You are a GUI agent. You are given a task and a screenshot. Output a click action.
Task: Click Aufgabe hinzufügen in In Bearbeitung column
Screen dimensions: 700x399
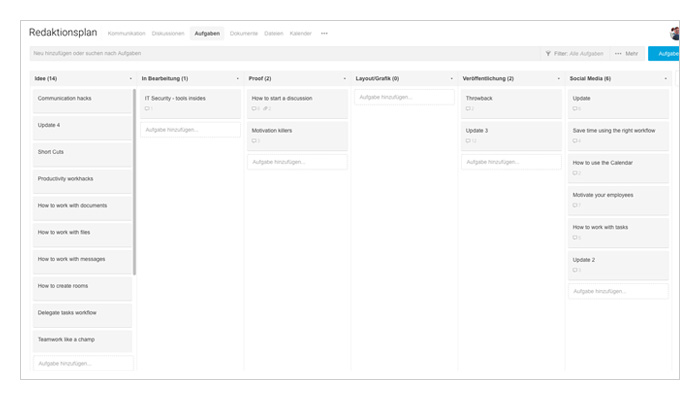tap(190, 130)
